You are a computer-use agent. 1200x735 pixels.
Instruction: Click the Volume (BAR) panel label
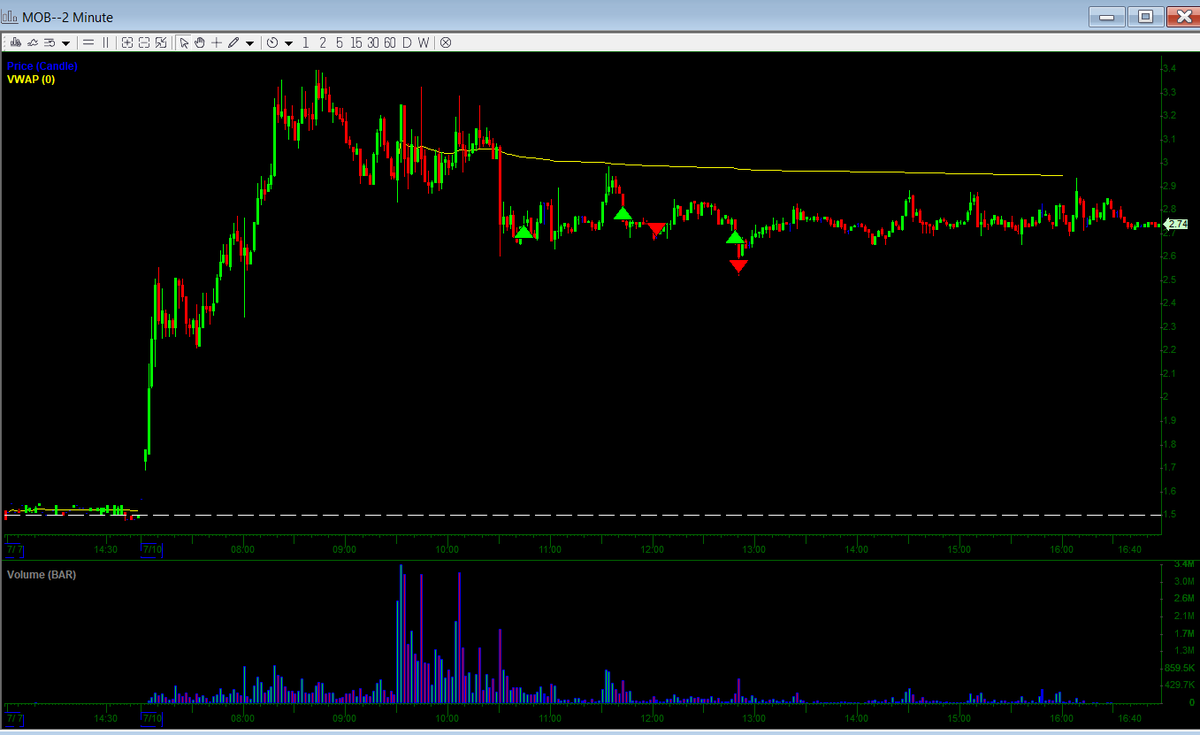click(x=41, y=575)
